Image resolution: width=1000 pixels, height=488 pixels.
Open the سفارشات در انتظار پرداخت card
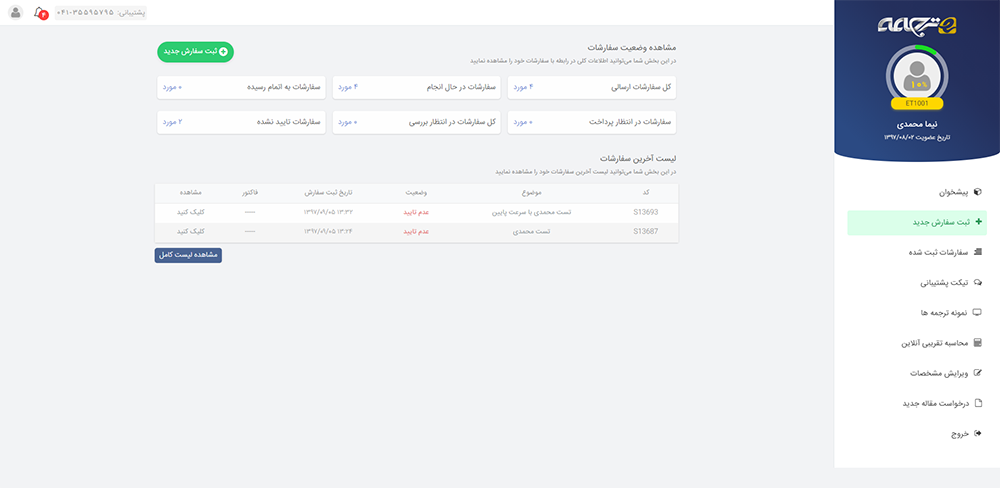point(592,122)
